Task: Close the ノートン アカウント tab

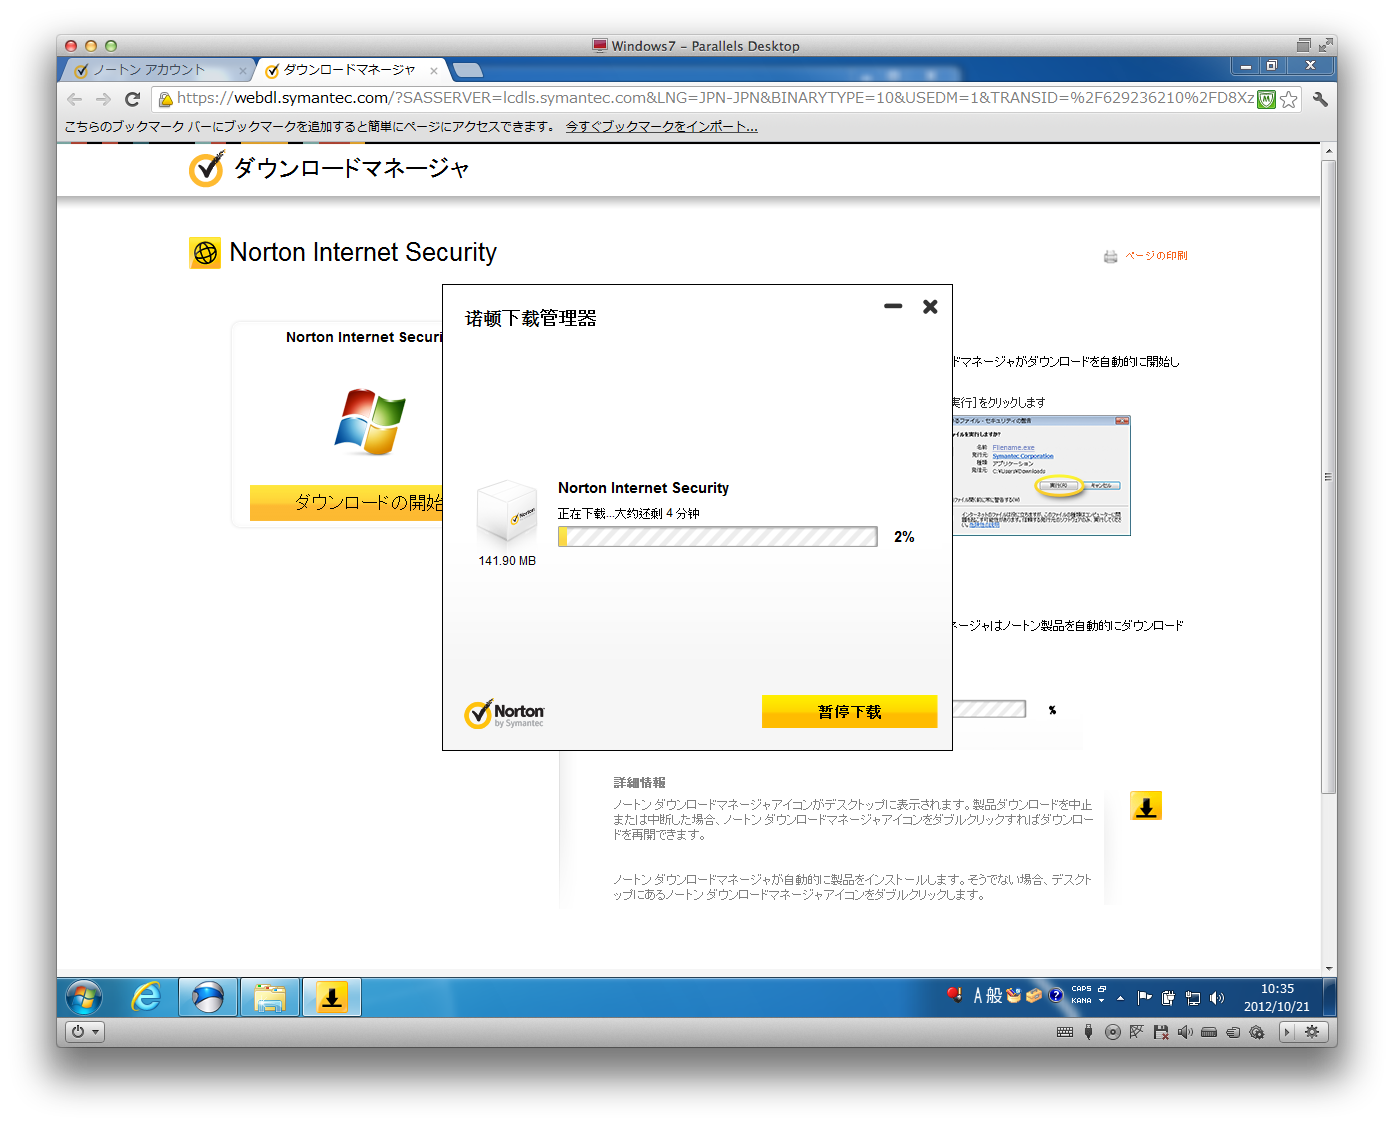Action: [x=242, y=71]
